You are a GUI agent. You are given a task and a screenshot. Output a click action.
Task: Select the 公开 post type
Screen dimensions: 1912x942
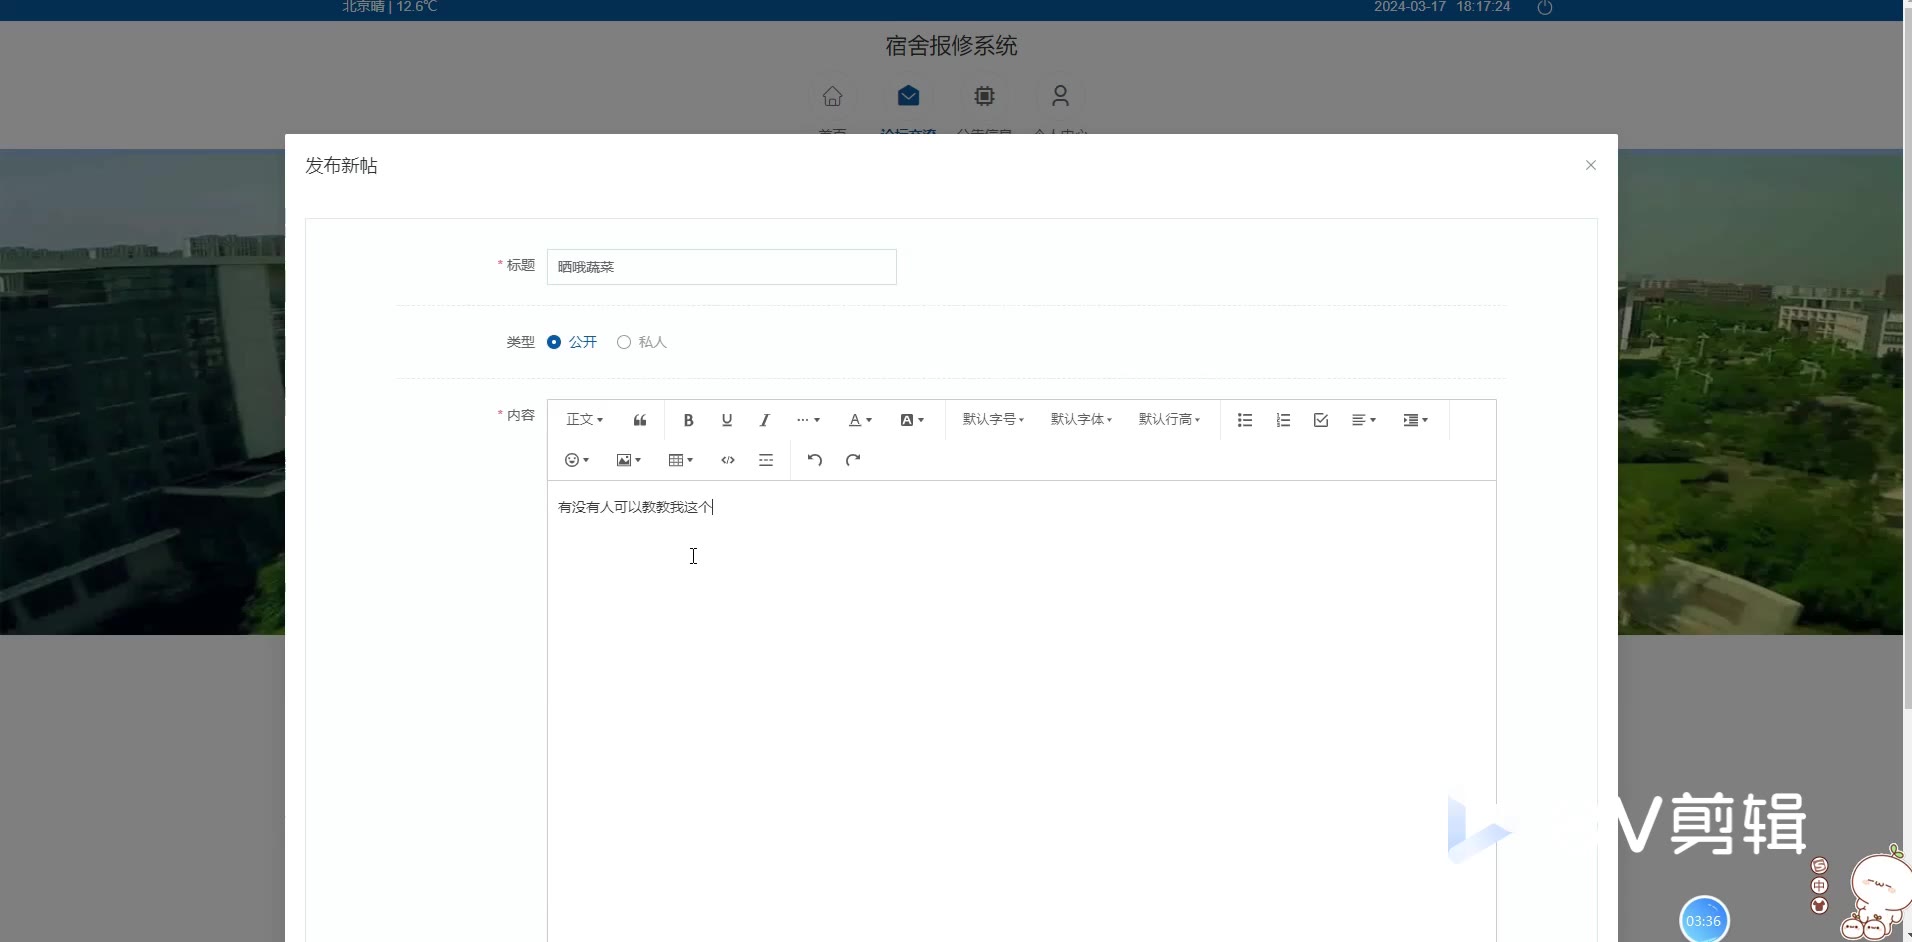click(572, 342)
